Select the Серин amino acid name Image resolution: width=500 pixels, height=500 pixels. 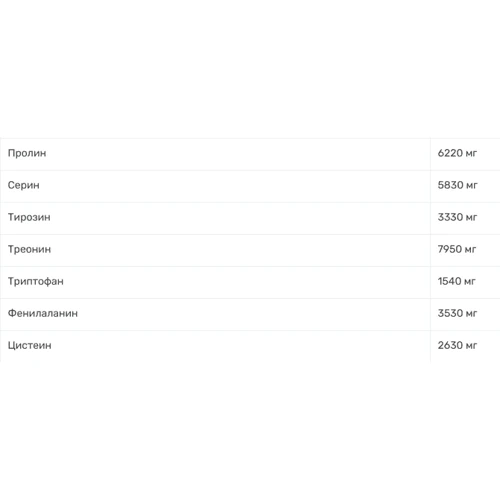point(24,185)
